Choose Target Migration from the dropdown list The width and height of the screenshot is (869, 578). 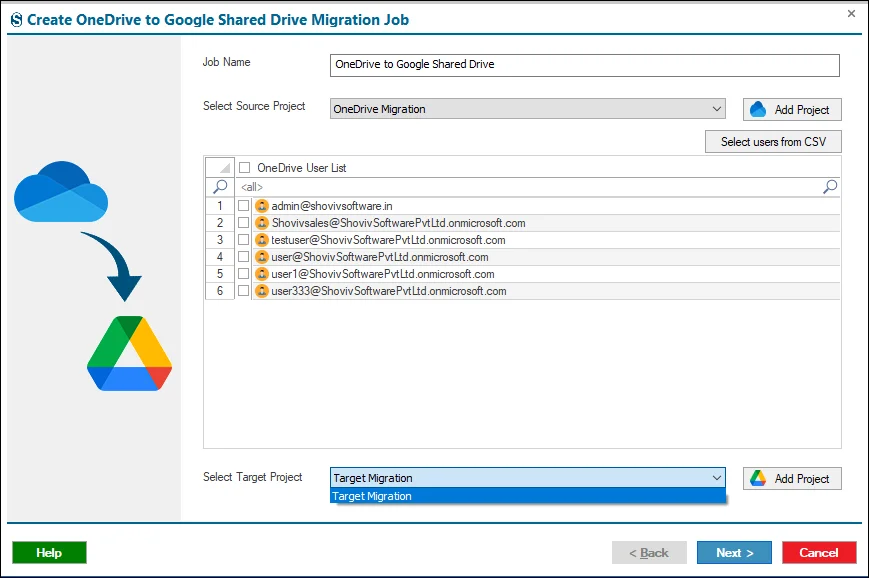coord(528,496)
